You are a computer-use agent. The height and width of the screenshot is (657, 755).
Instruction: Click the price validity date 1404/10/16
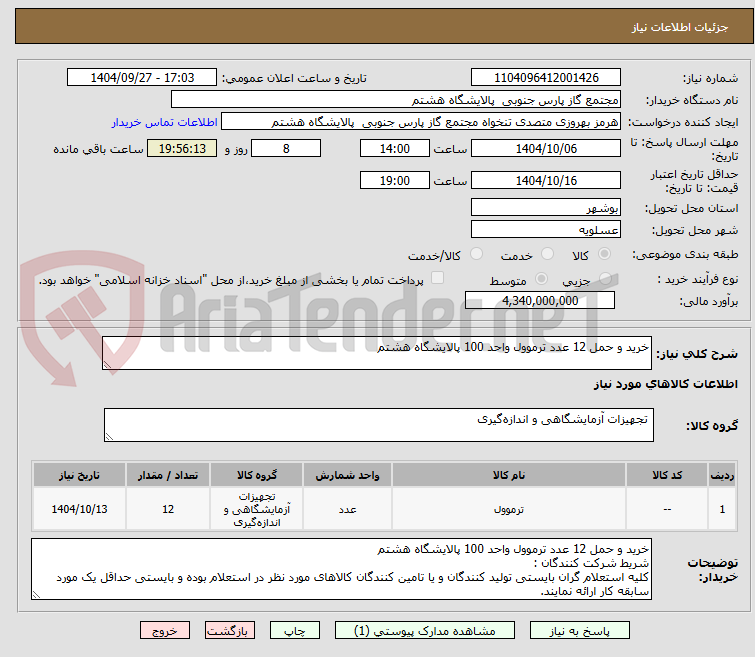[x=546, y=180]
